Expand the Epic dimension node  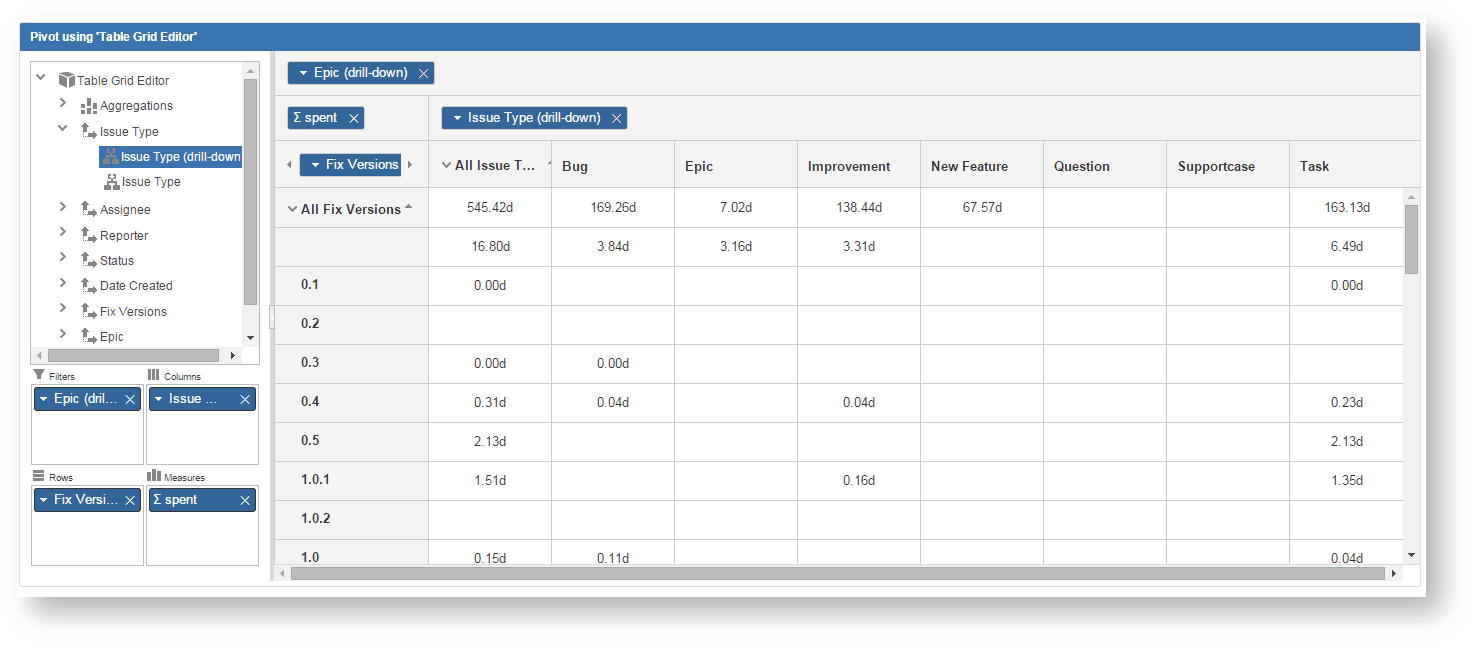pos(63,334)
